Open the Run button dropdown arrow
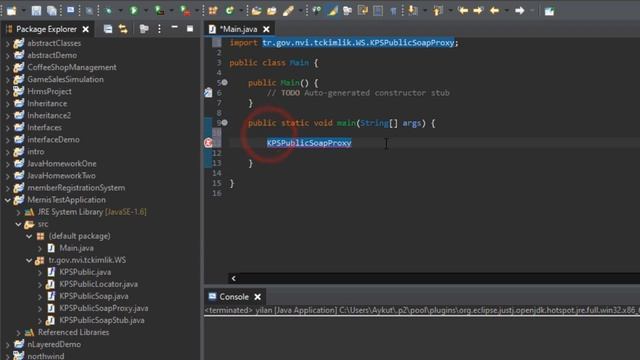 146,11
